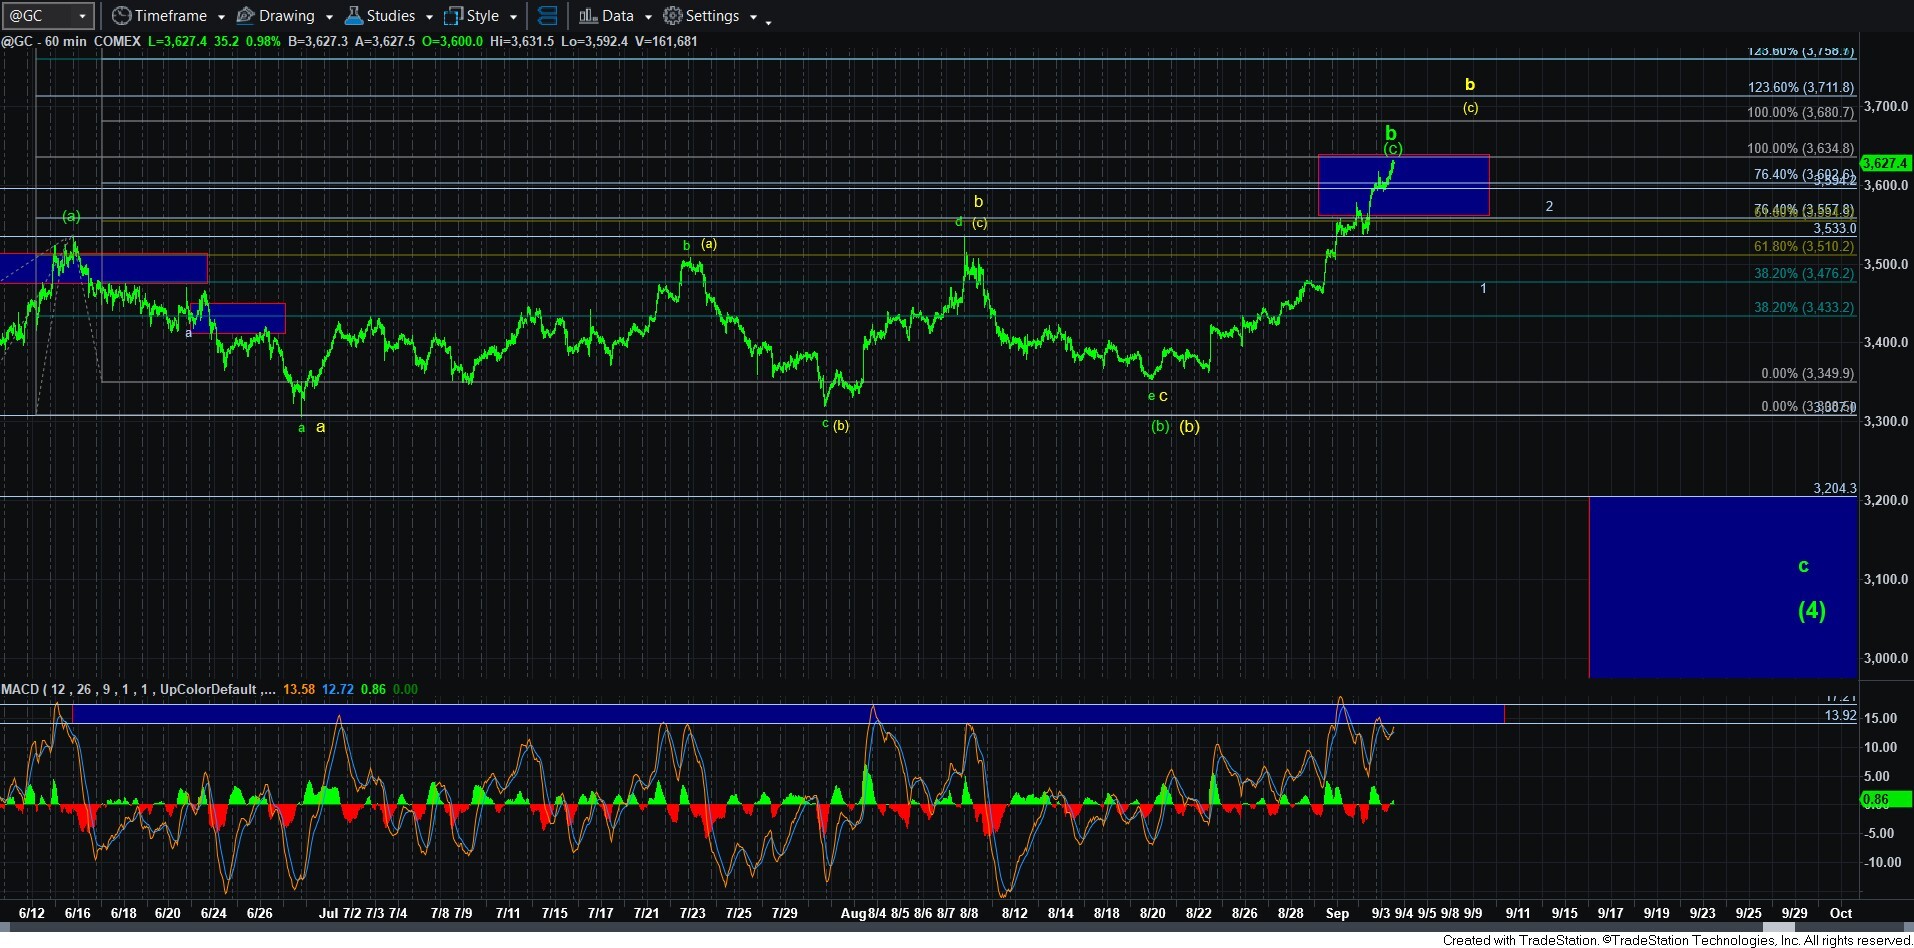Click the 'Sep' date axis label
Screen dimensions: 1914x948
point(1337,913)
